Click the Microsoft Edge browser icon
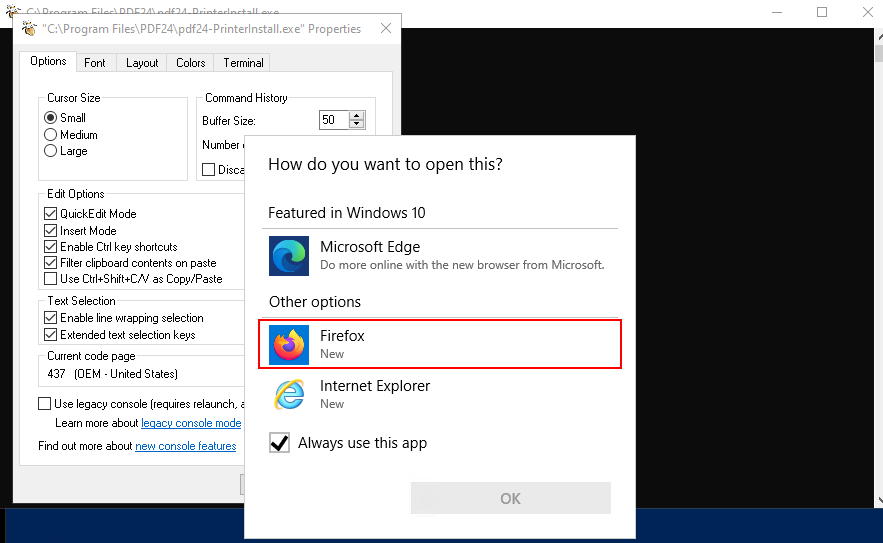The height and width of the screenshot is (543, 883). [x=289, y=256]
